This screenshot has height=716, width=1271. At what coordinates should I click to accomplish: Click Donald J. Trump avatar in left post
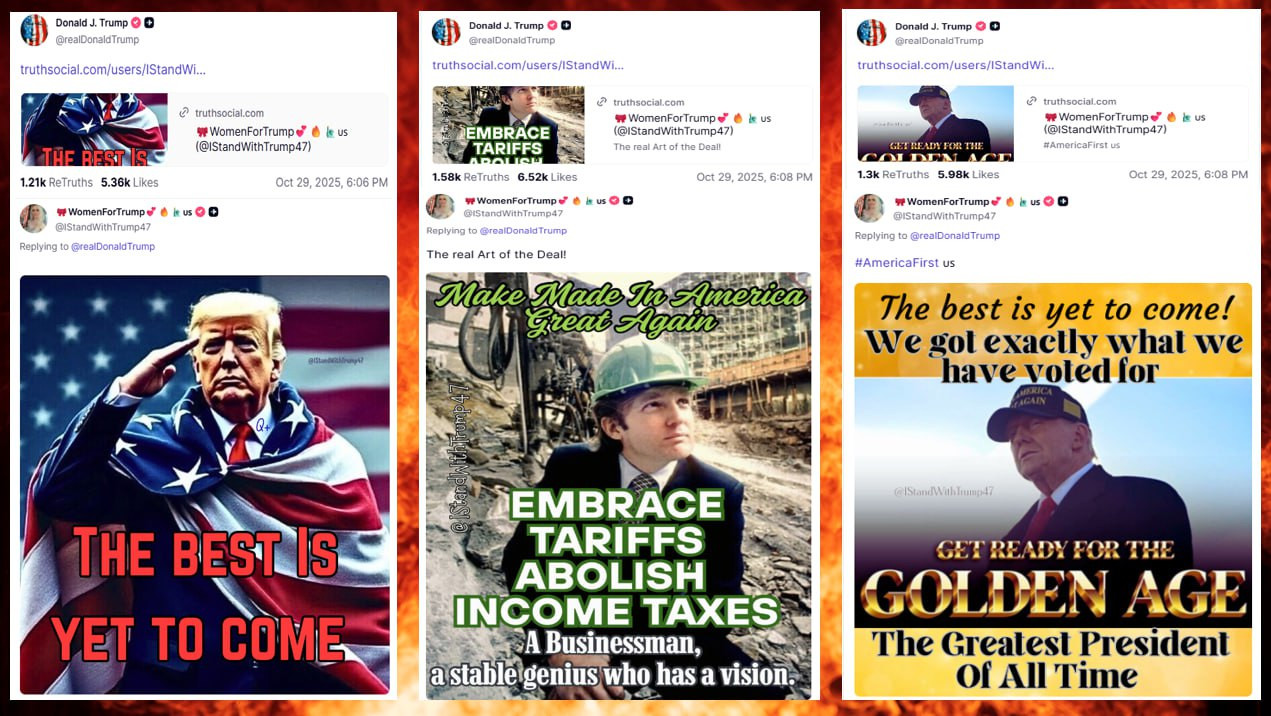coord(34,30)
